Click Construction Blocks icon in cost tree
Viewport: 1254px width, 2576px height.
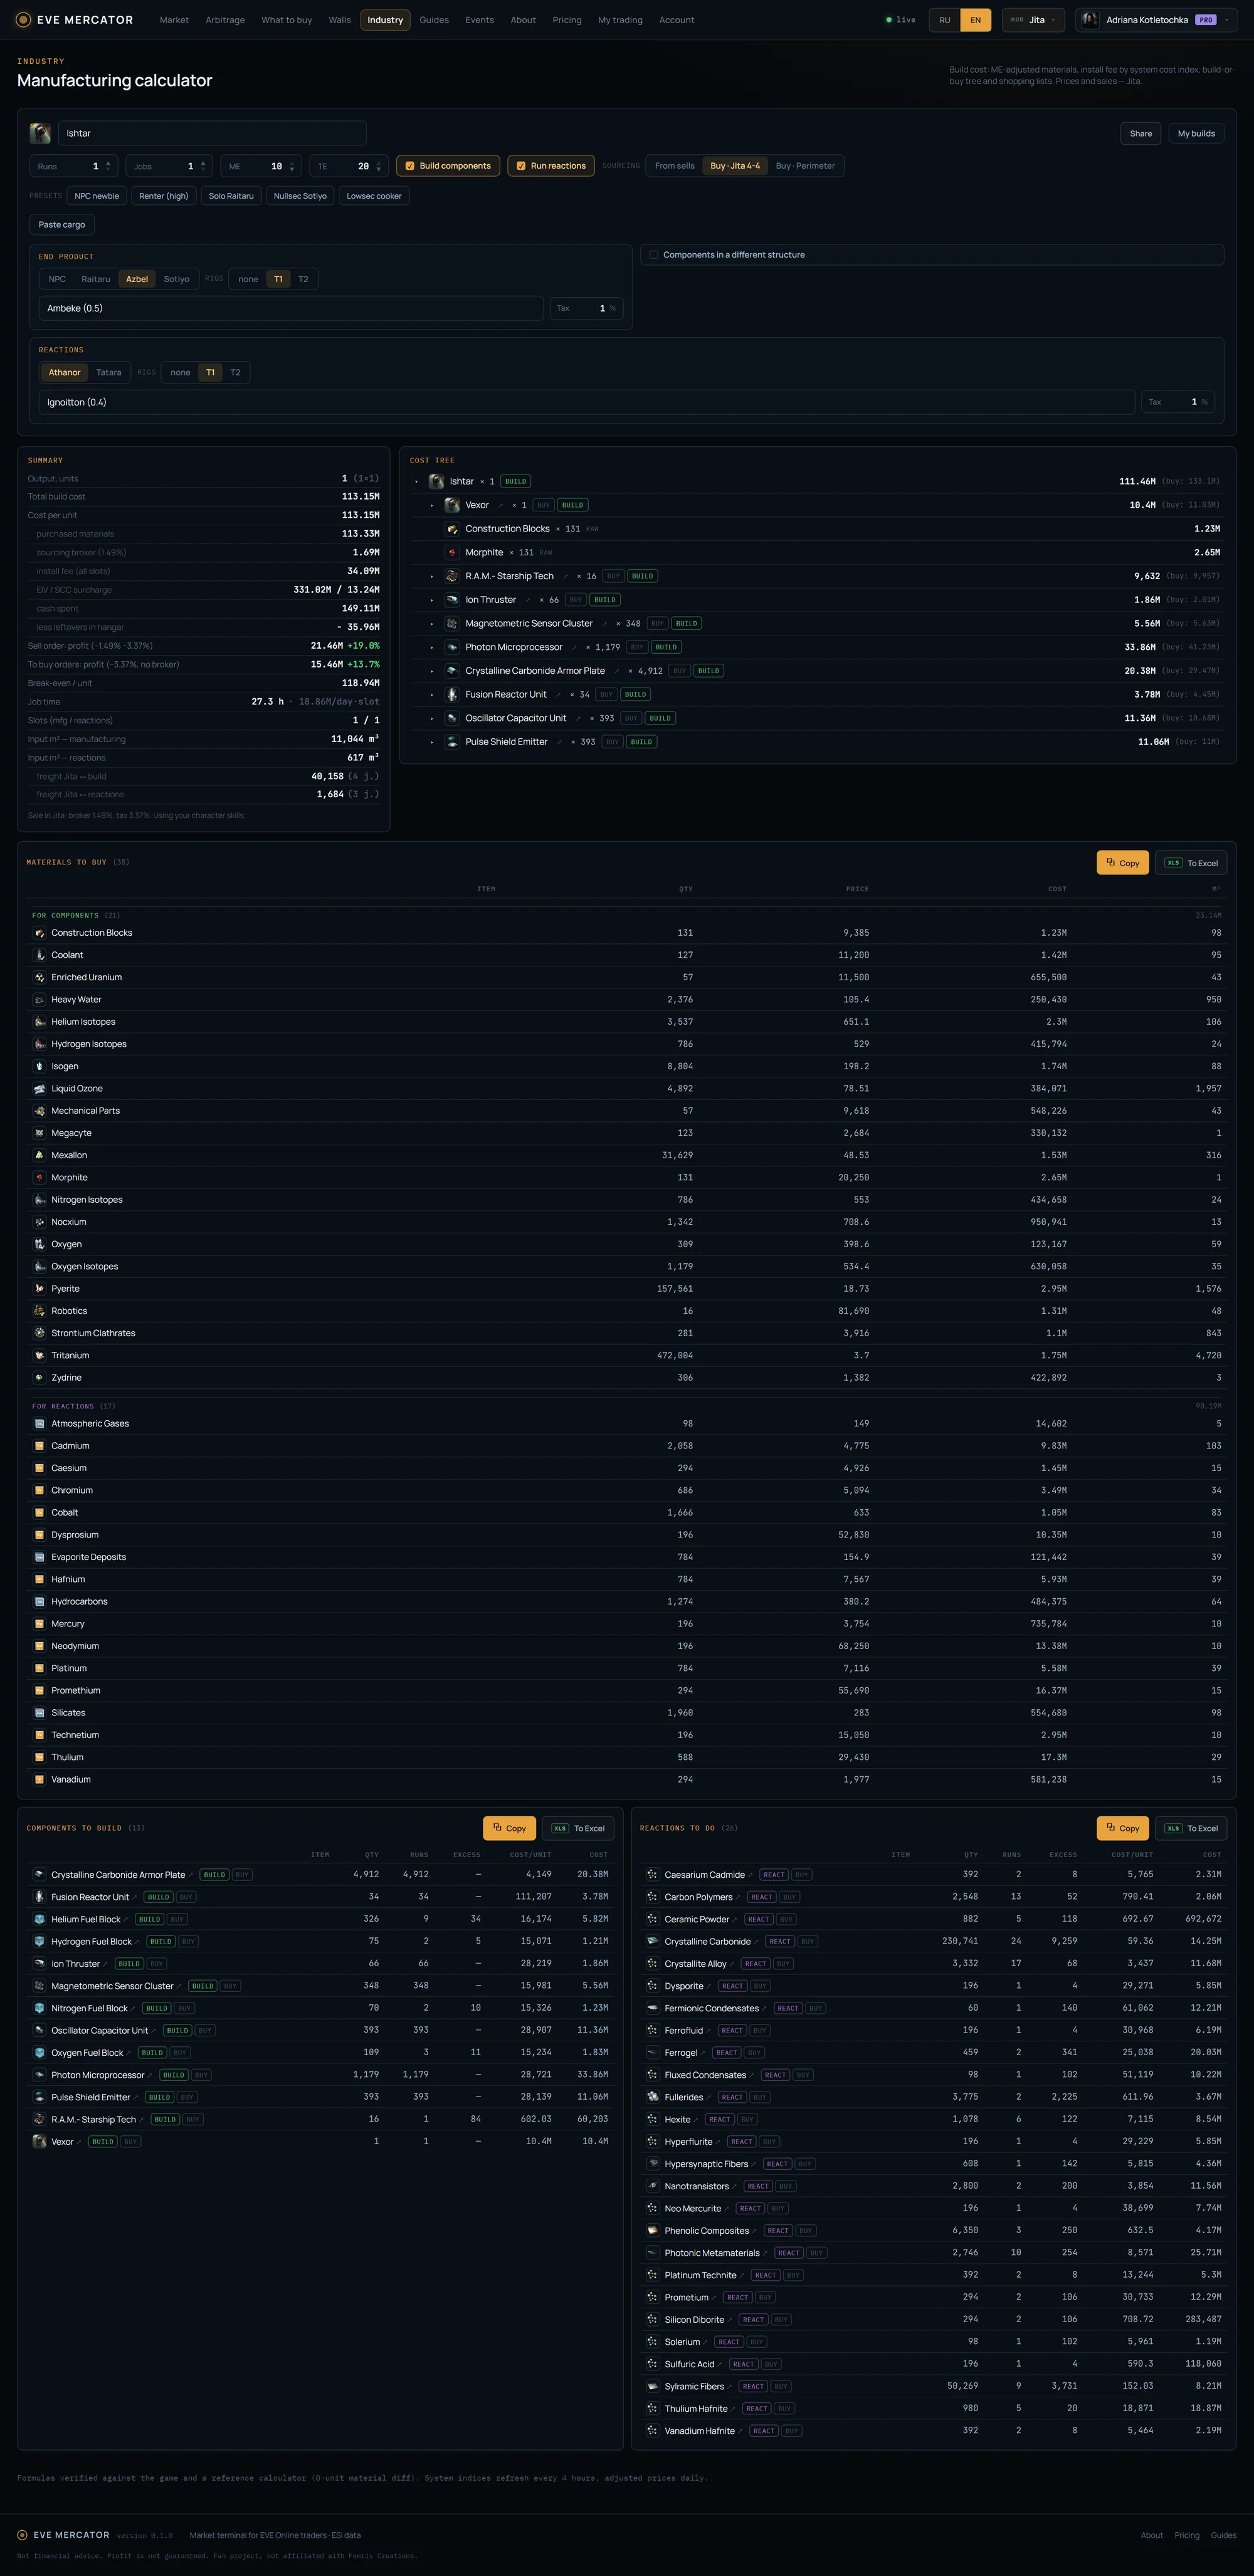click(452, 529)
